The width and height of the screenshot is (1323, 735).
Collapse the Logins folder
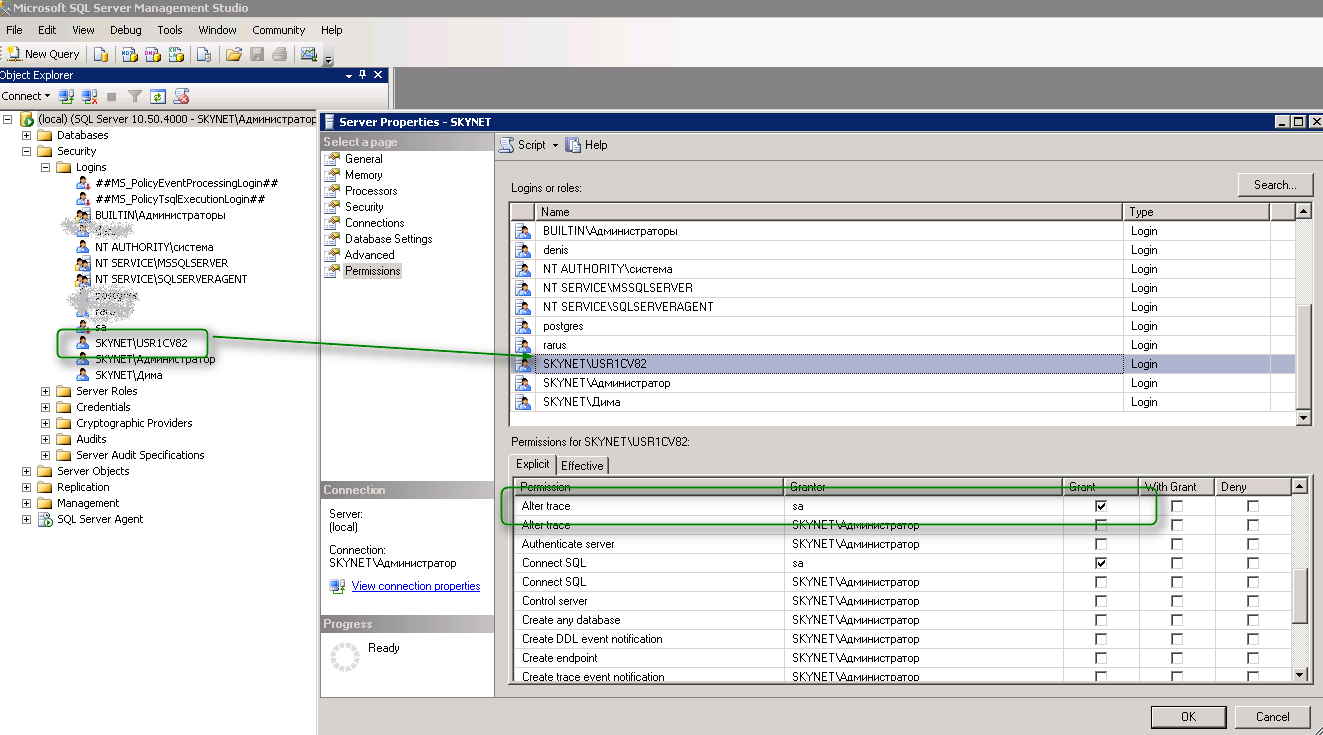coord(46,167)
